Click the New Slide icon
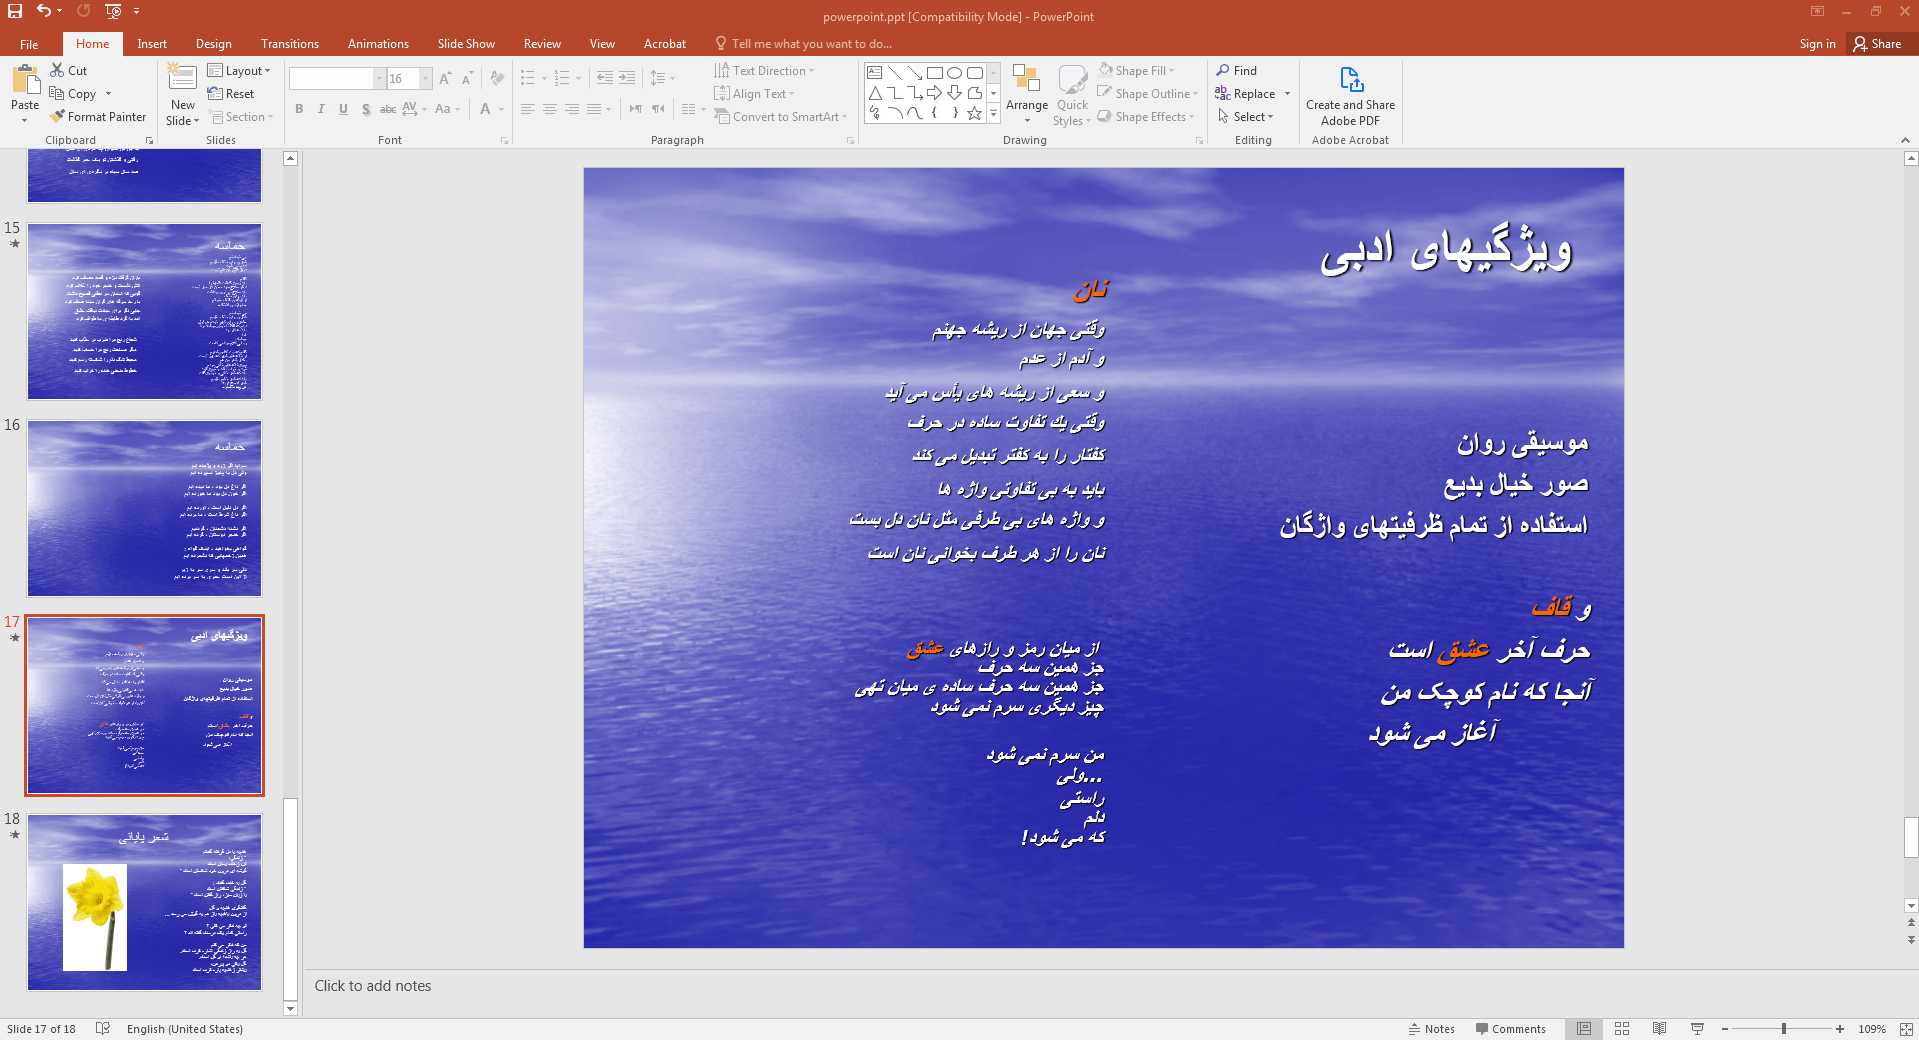Screen dimensions: 1919x1040 point(182,78)
